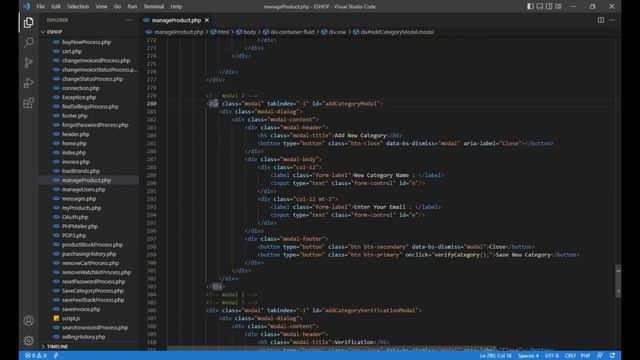Click div#addCategoryModal.modal in breadcrumb
Screen dimensions: 640x360
point(397,32)
